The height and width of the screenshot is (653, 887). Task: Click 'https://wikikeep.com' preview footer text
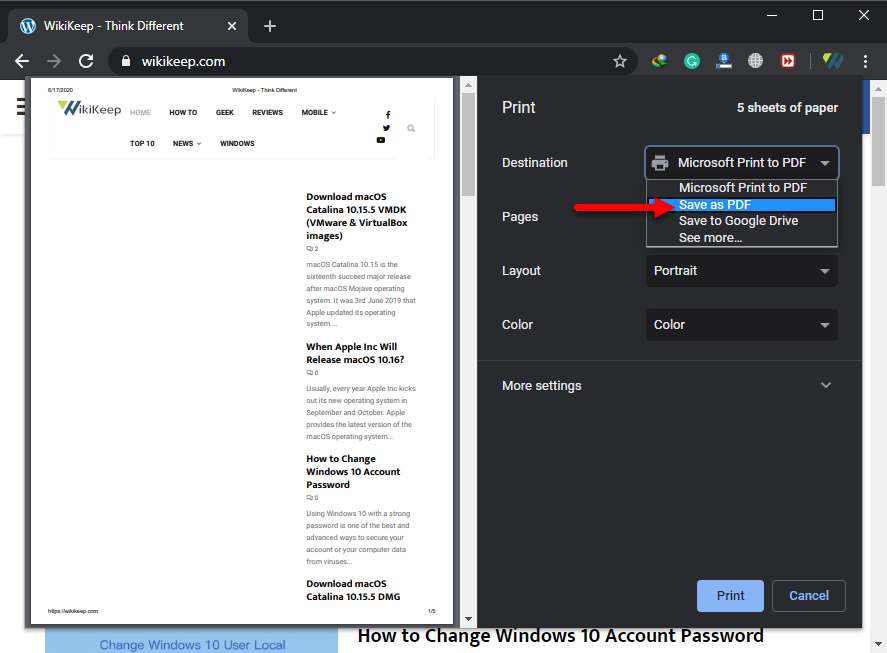tap(73, 611)
